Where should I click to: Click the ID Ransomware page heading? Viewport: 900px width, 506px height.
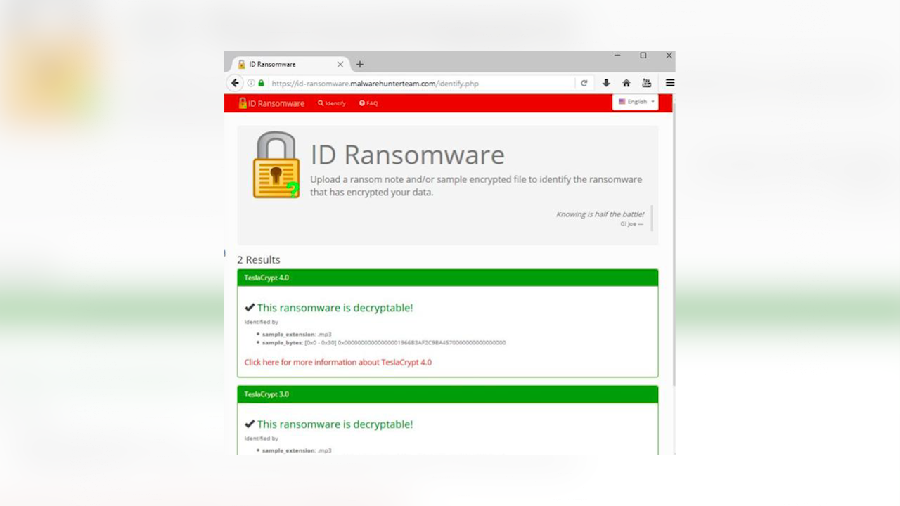(x=408, y=155)
